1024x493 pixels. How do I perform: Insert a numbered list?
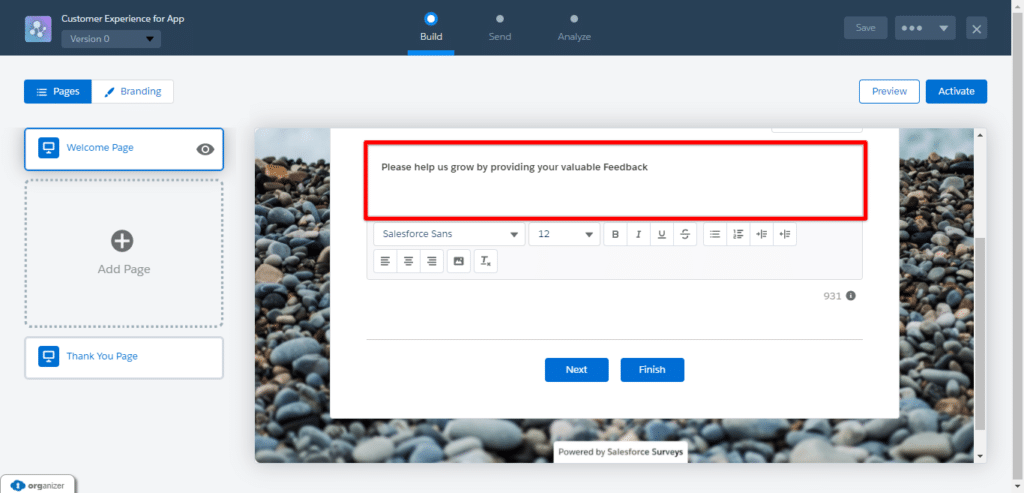tap(738, 234)
